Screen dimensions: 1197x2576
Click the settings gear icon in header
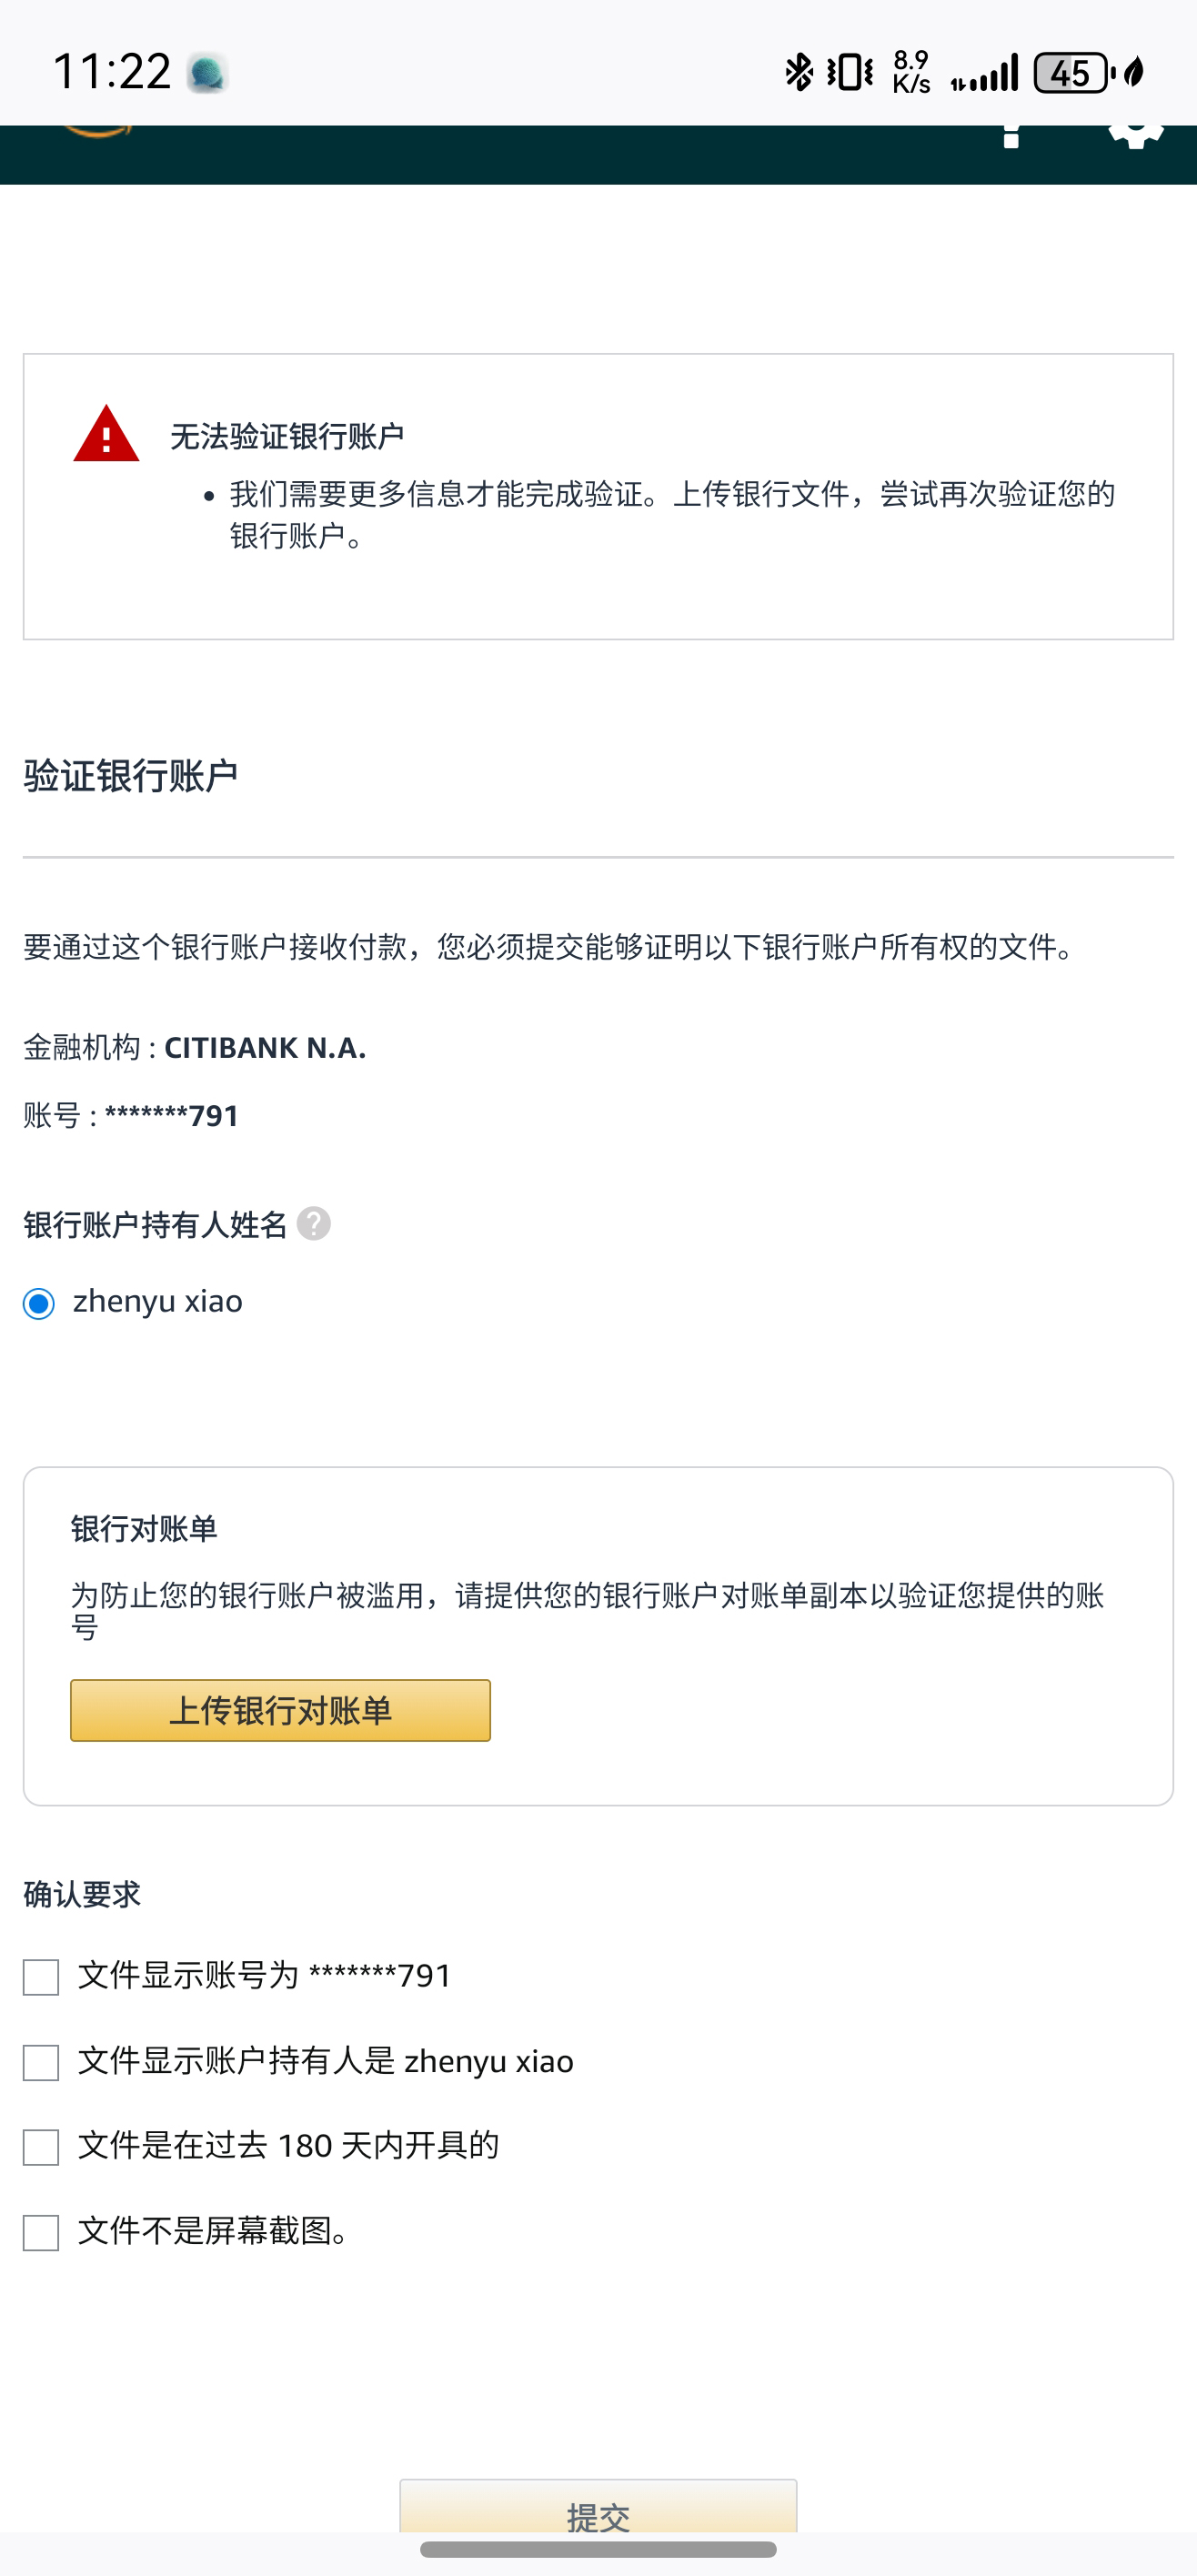[1136, 133]
